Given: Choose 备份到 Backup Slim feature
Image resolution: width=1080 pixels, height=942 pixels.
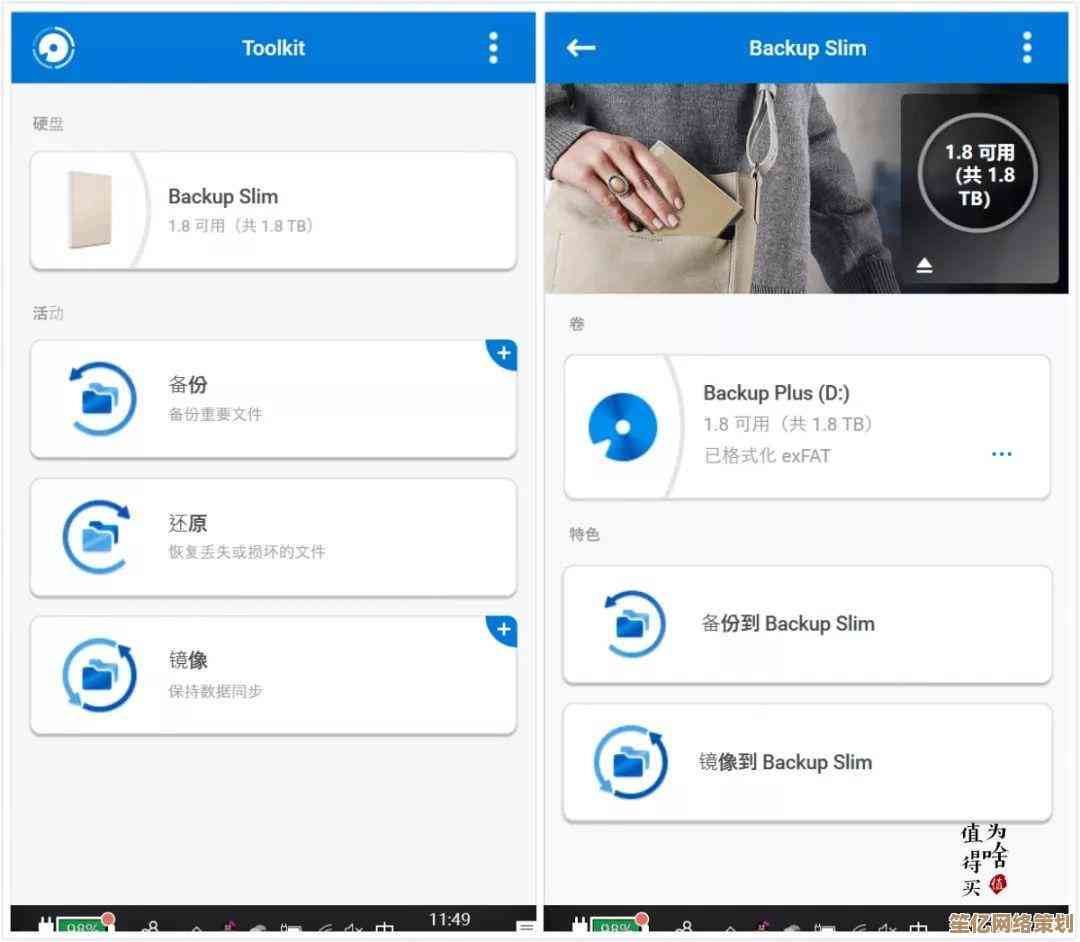Looking at the screenshot, I should coord(808,624).
